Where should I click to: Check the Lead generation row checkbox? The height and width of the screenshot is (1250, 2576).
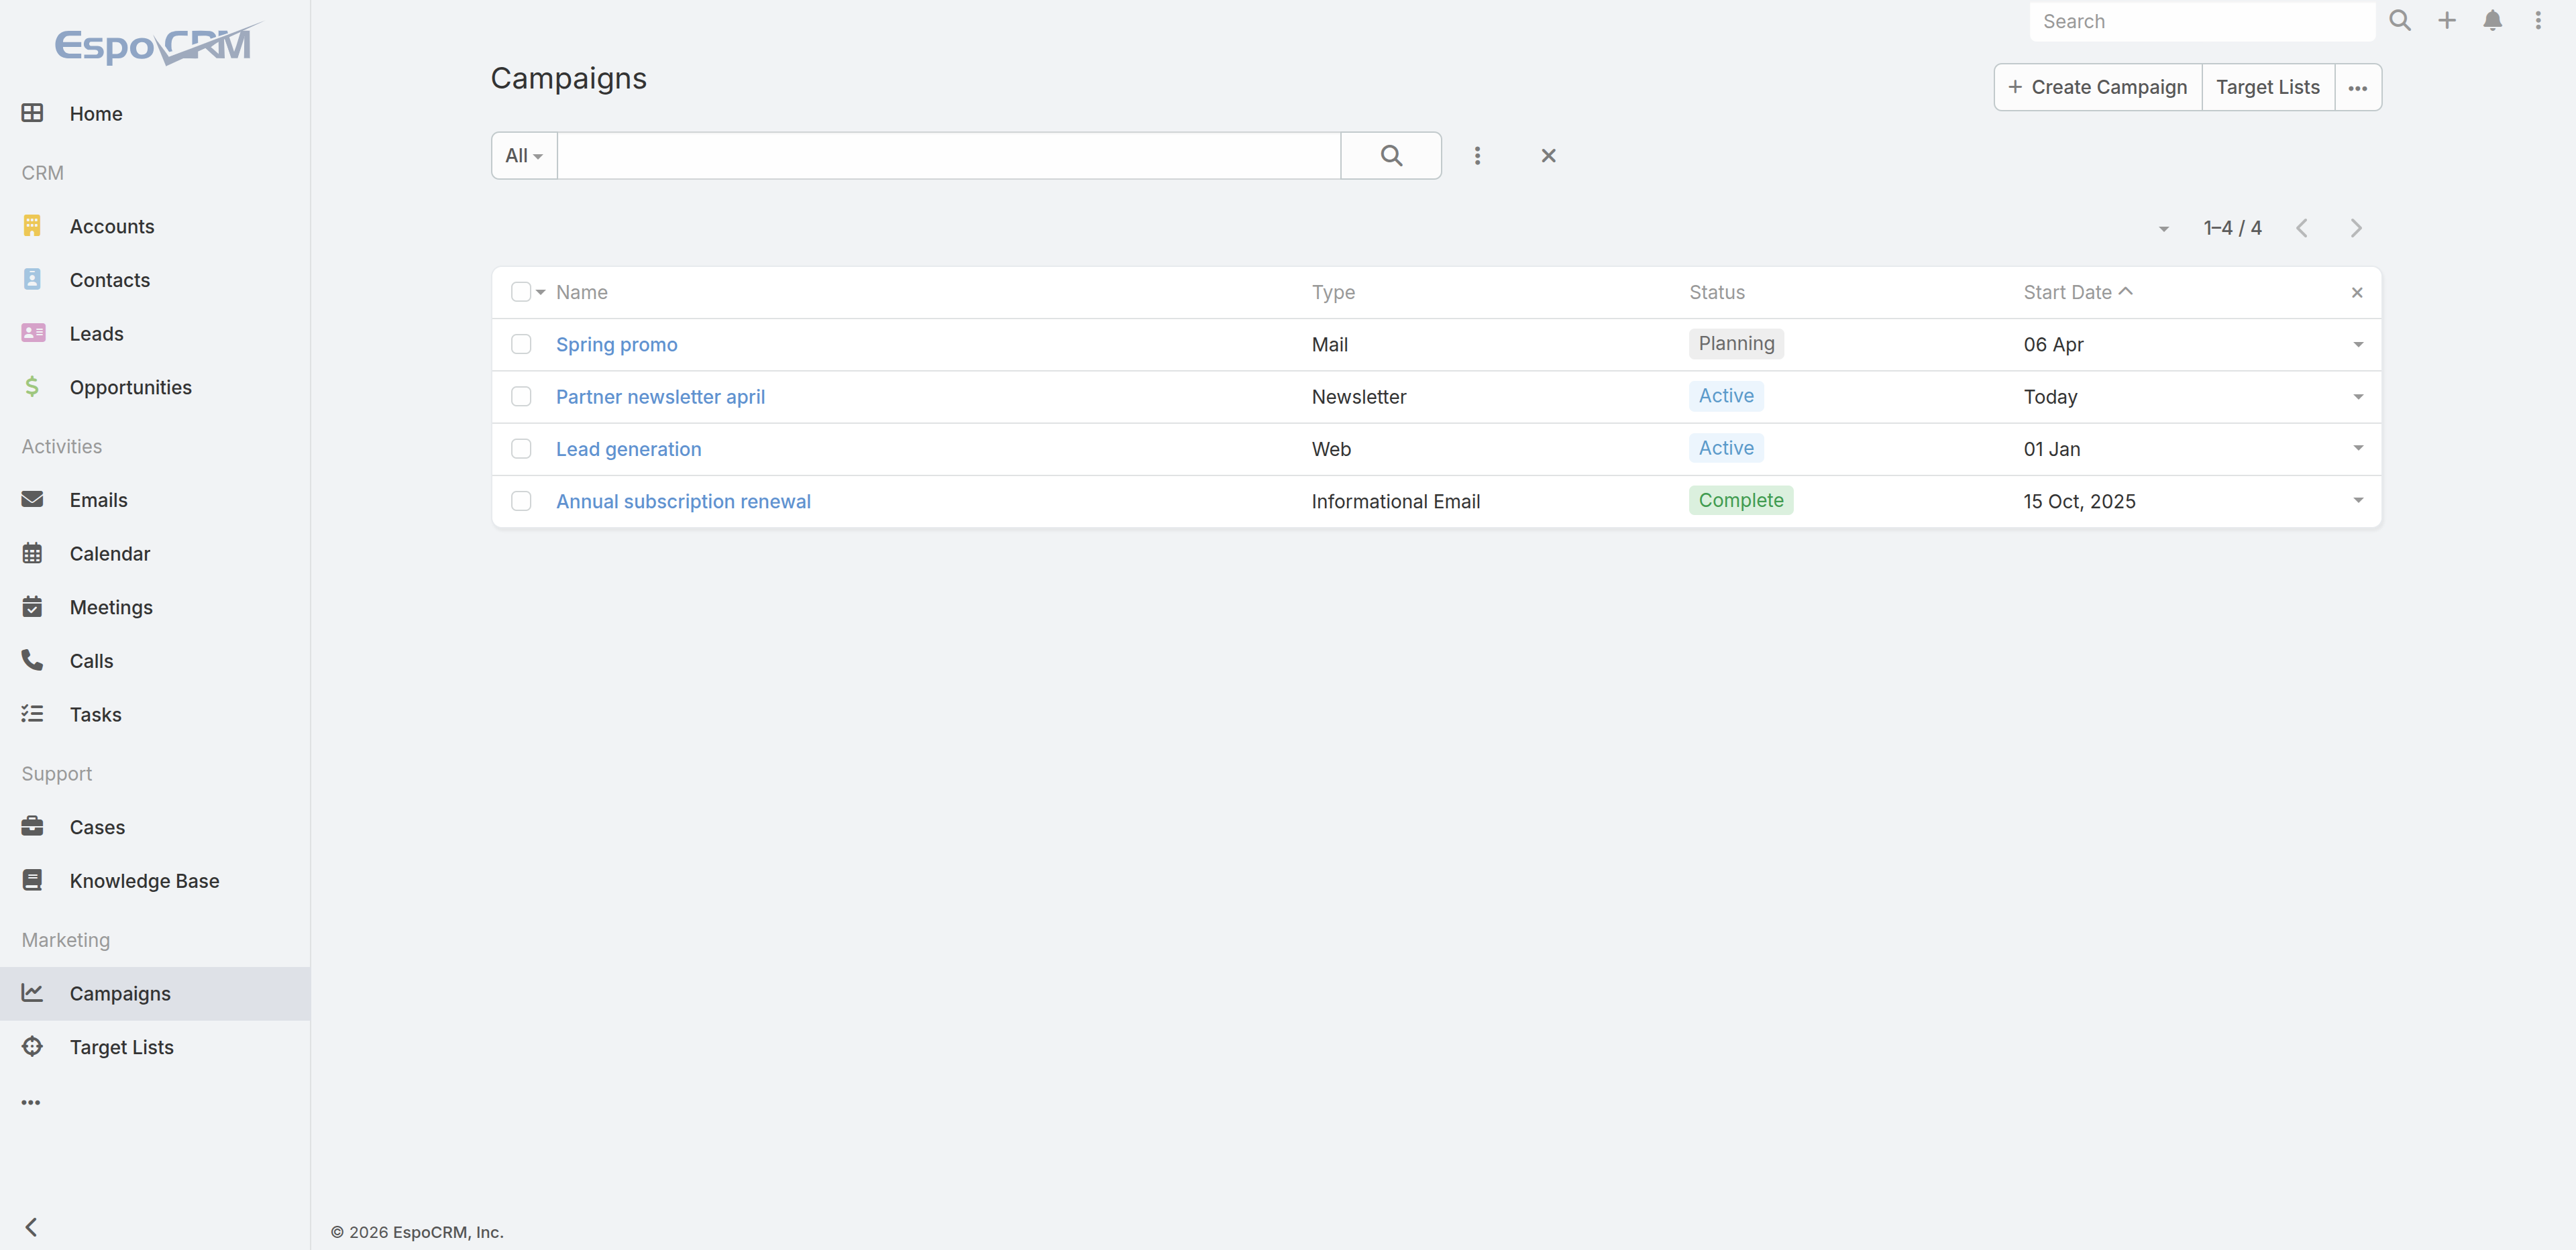coord(520,449)
